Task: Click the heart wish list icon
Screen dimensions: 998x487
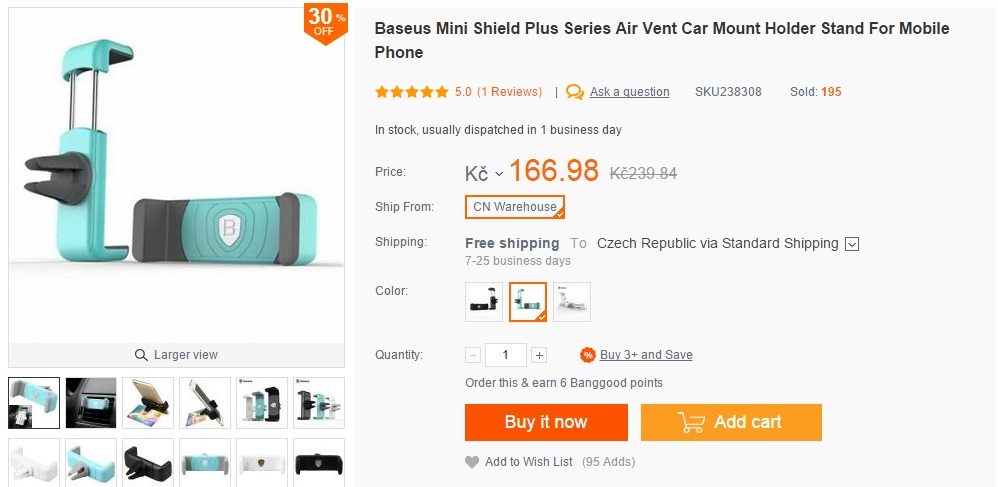Action: point(472,462)
